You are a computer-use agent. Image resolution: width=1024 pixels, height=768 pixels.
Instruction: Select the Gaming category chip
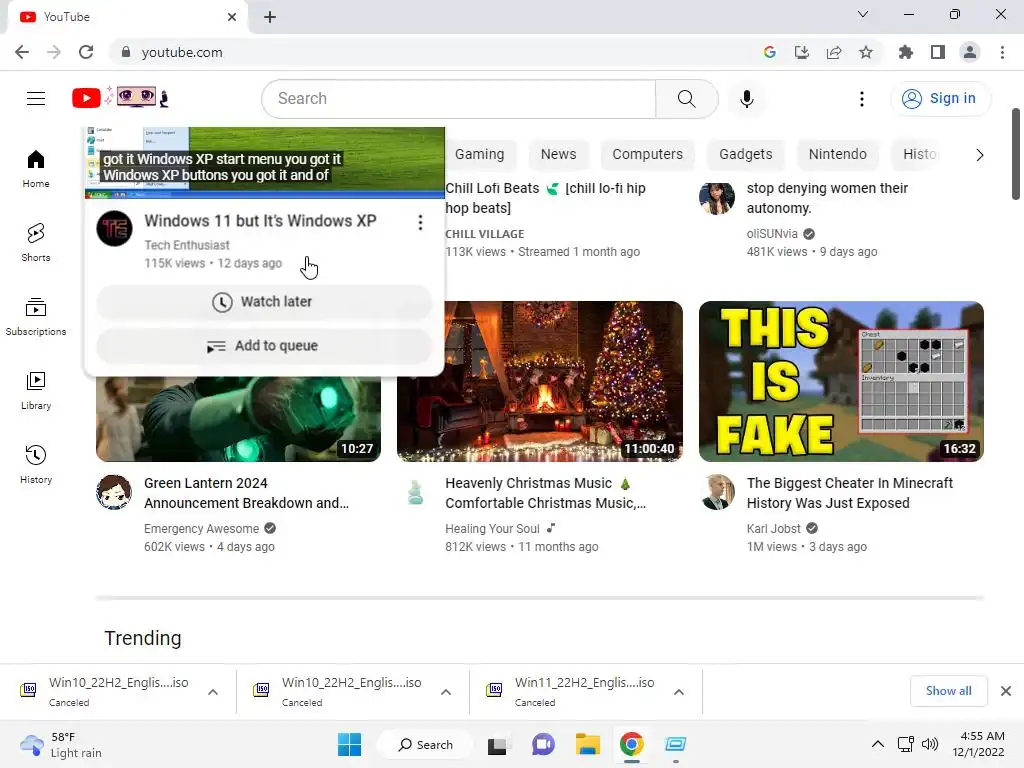(x=479, y=155)
